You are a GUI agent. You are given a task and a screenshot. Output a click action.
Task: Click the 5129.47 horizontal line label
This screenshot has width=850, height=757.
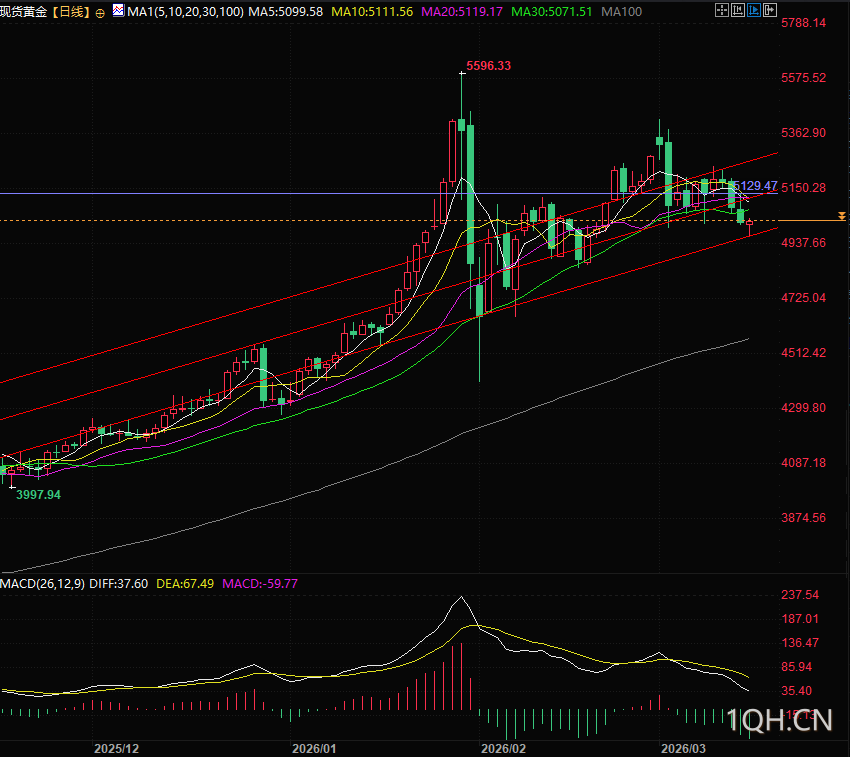click(756, 185)
